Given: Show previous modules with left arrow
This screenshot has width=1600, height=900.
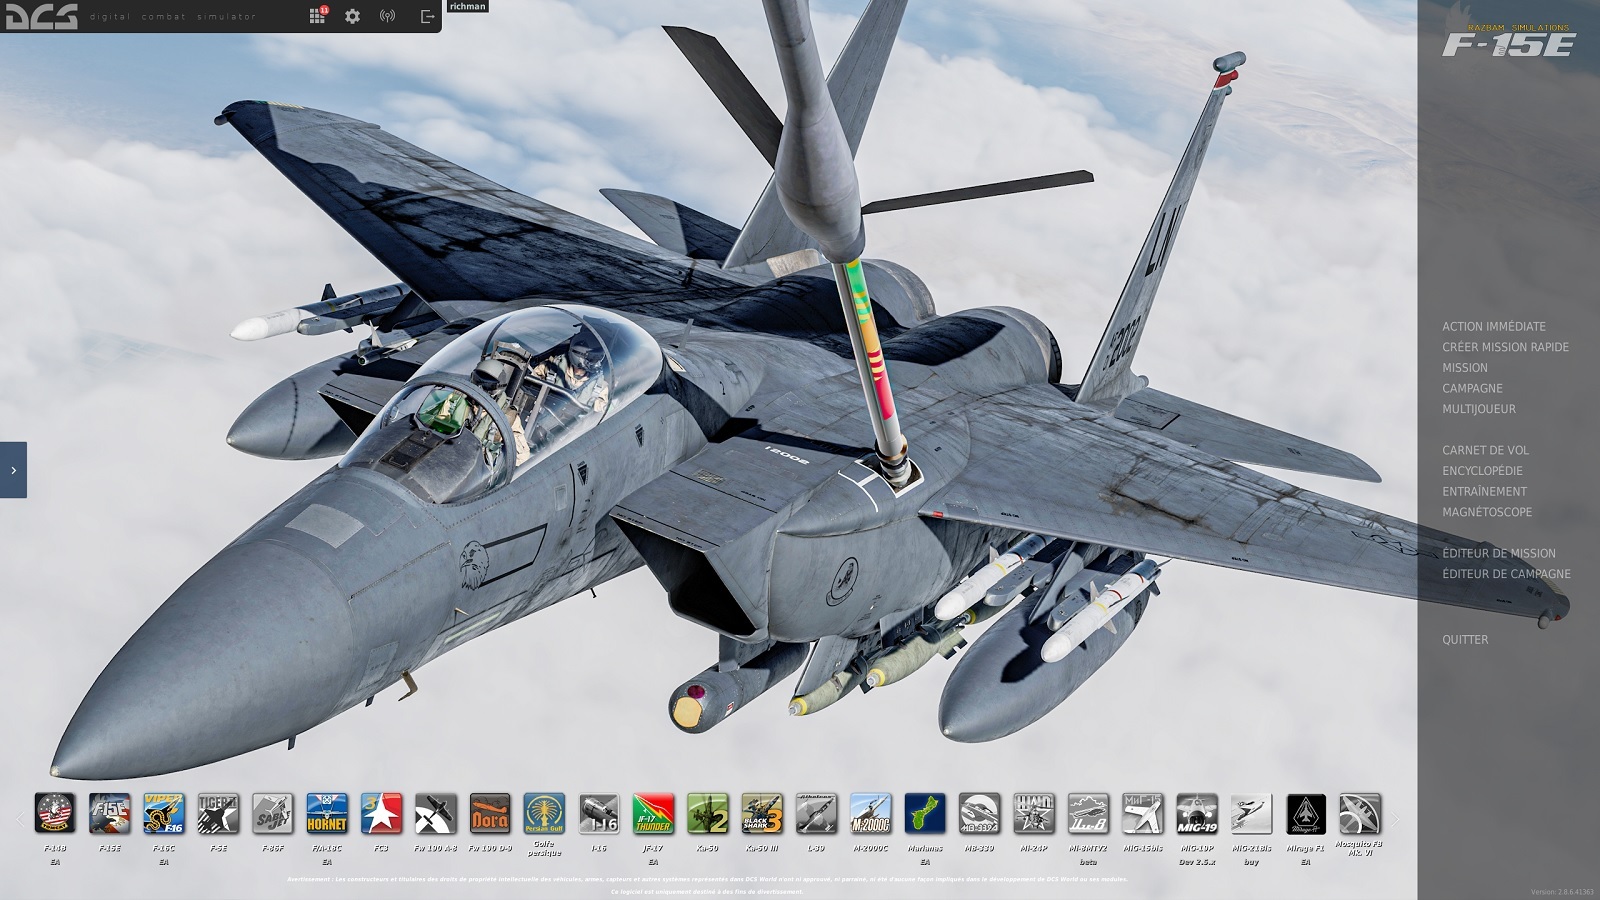Looking at the screenshot, I should coord(19,819).
